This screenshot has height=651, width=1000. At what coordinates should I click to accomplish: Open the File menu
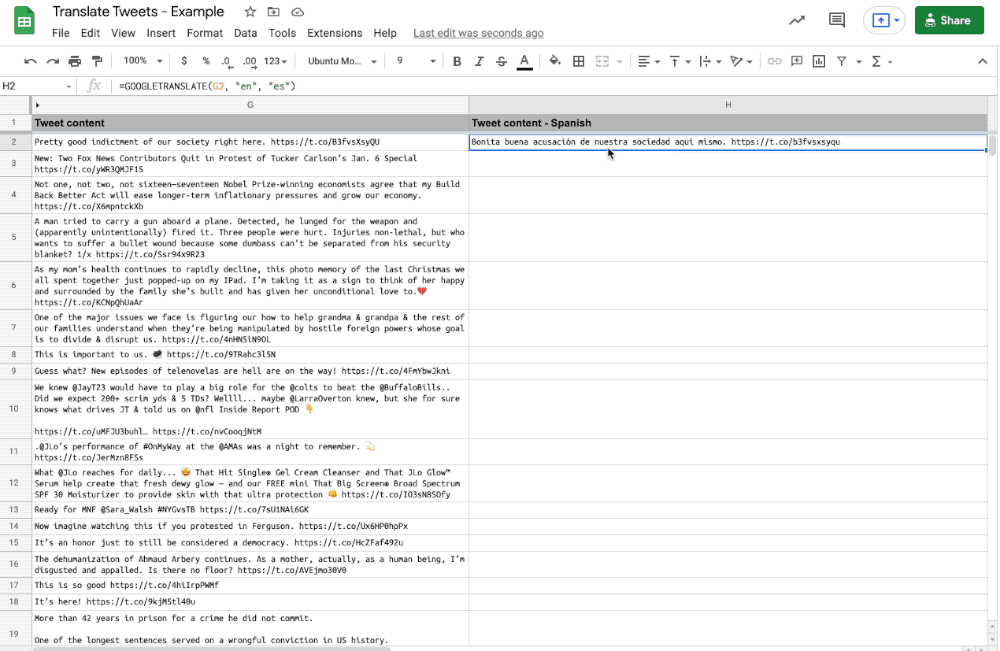(61, 33)
